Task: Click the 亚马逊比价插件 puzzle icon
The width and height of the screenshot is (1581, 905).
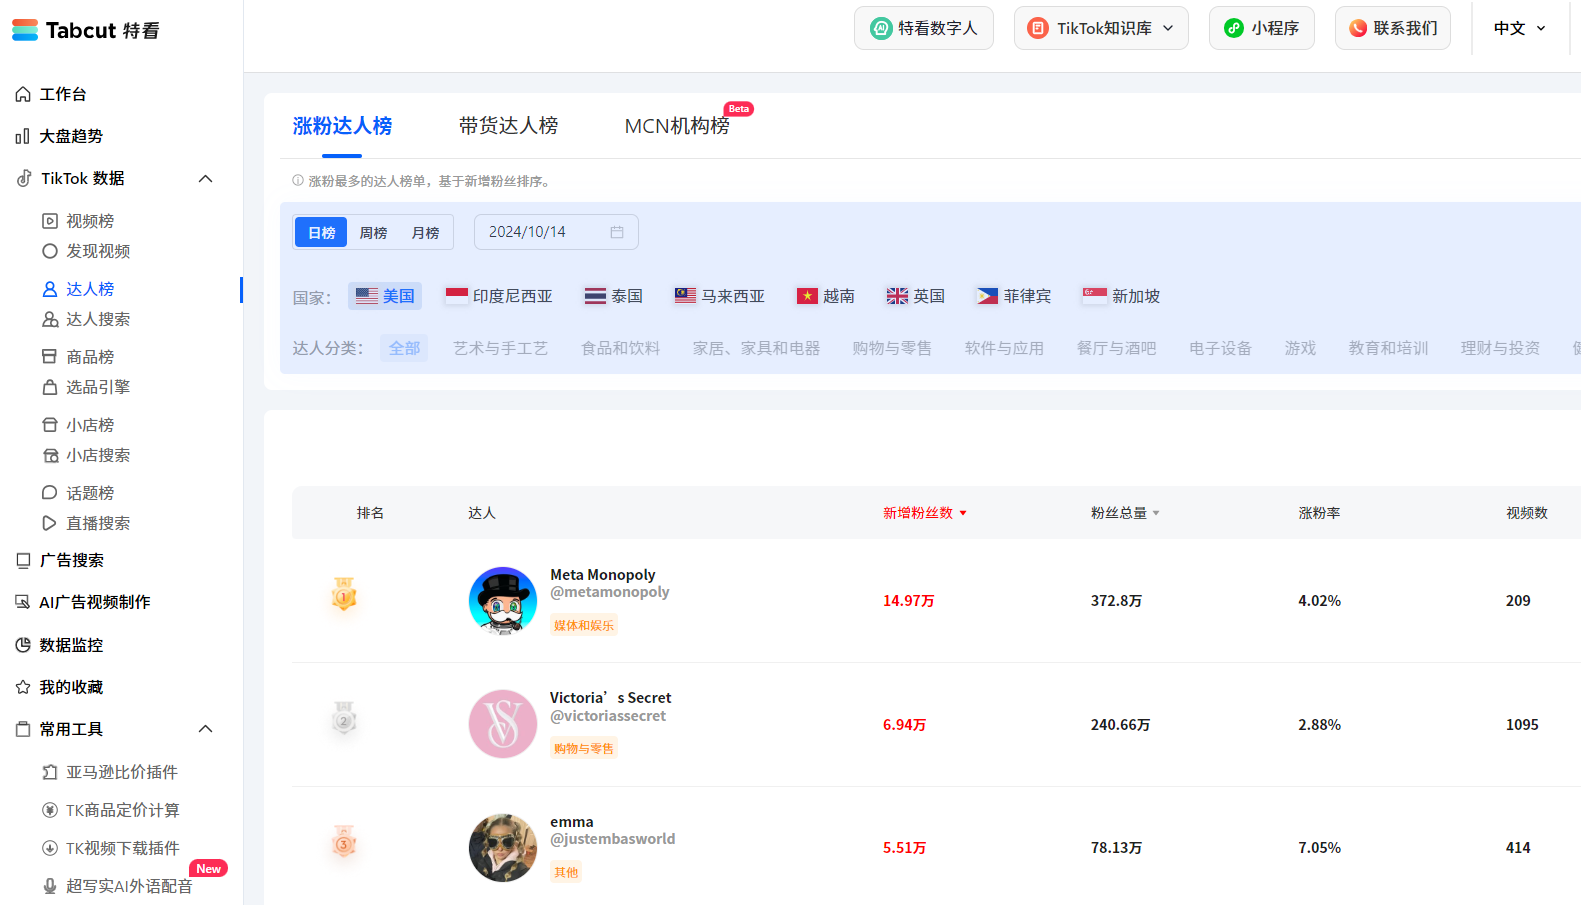Action: (x=50, y=772)
